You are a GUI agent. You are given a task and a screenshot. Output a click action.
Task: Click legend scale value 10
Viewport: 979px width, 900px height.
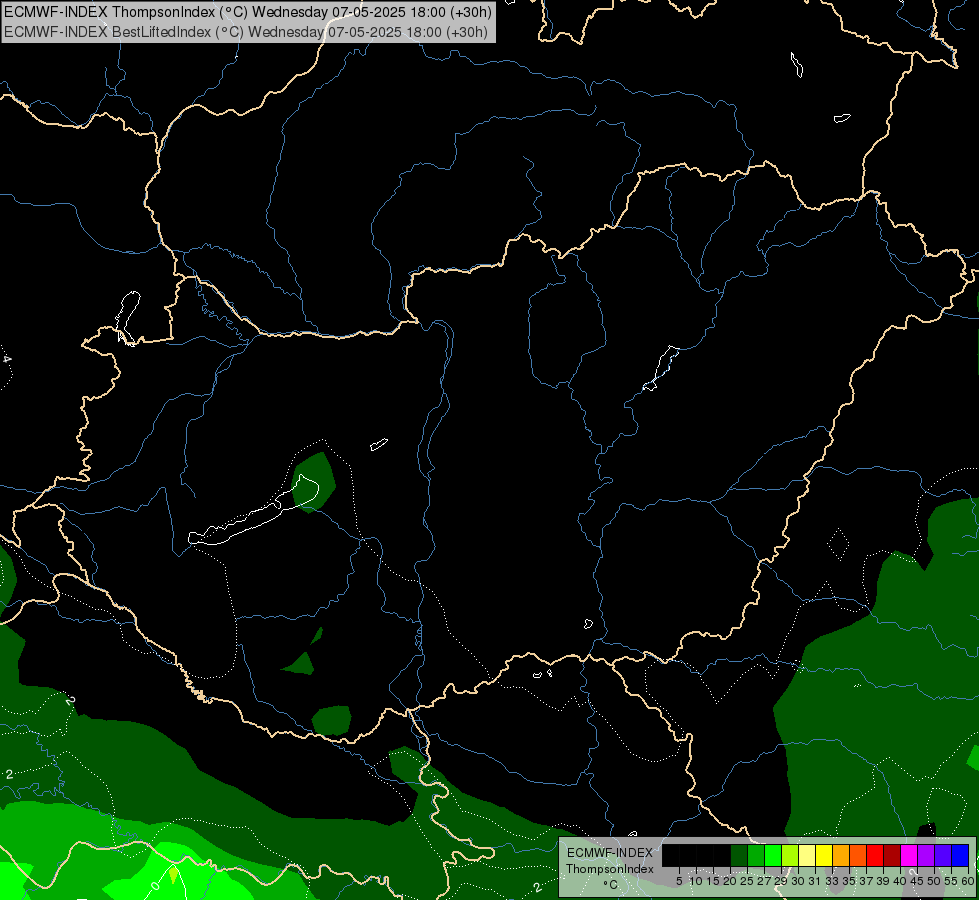[696, 881]
